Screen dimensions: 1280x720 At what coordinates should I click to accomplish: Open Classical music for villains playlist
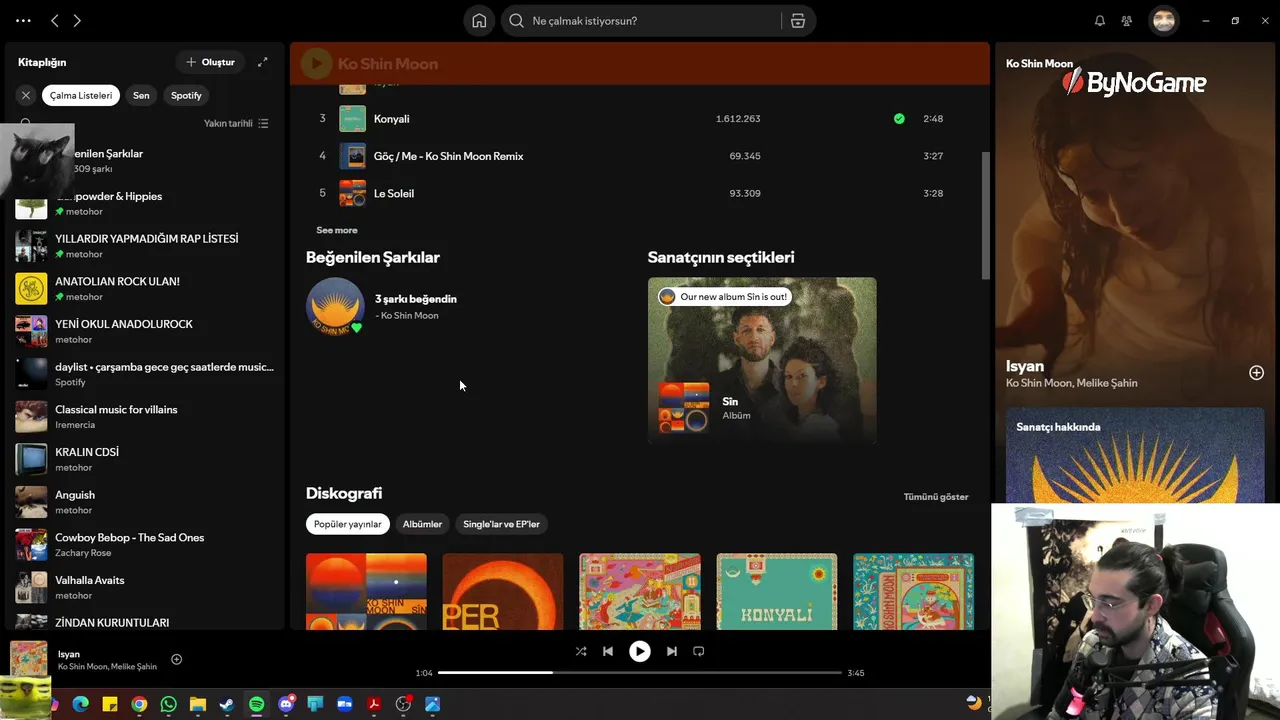[145, 417]
